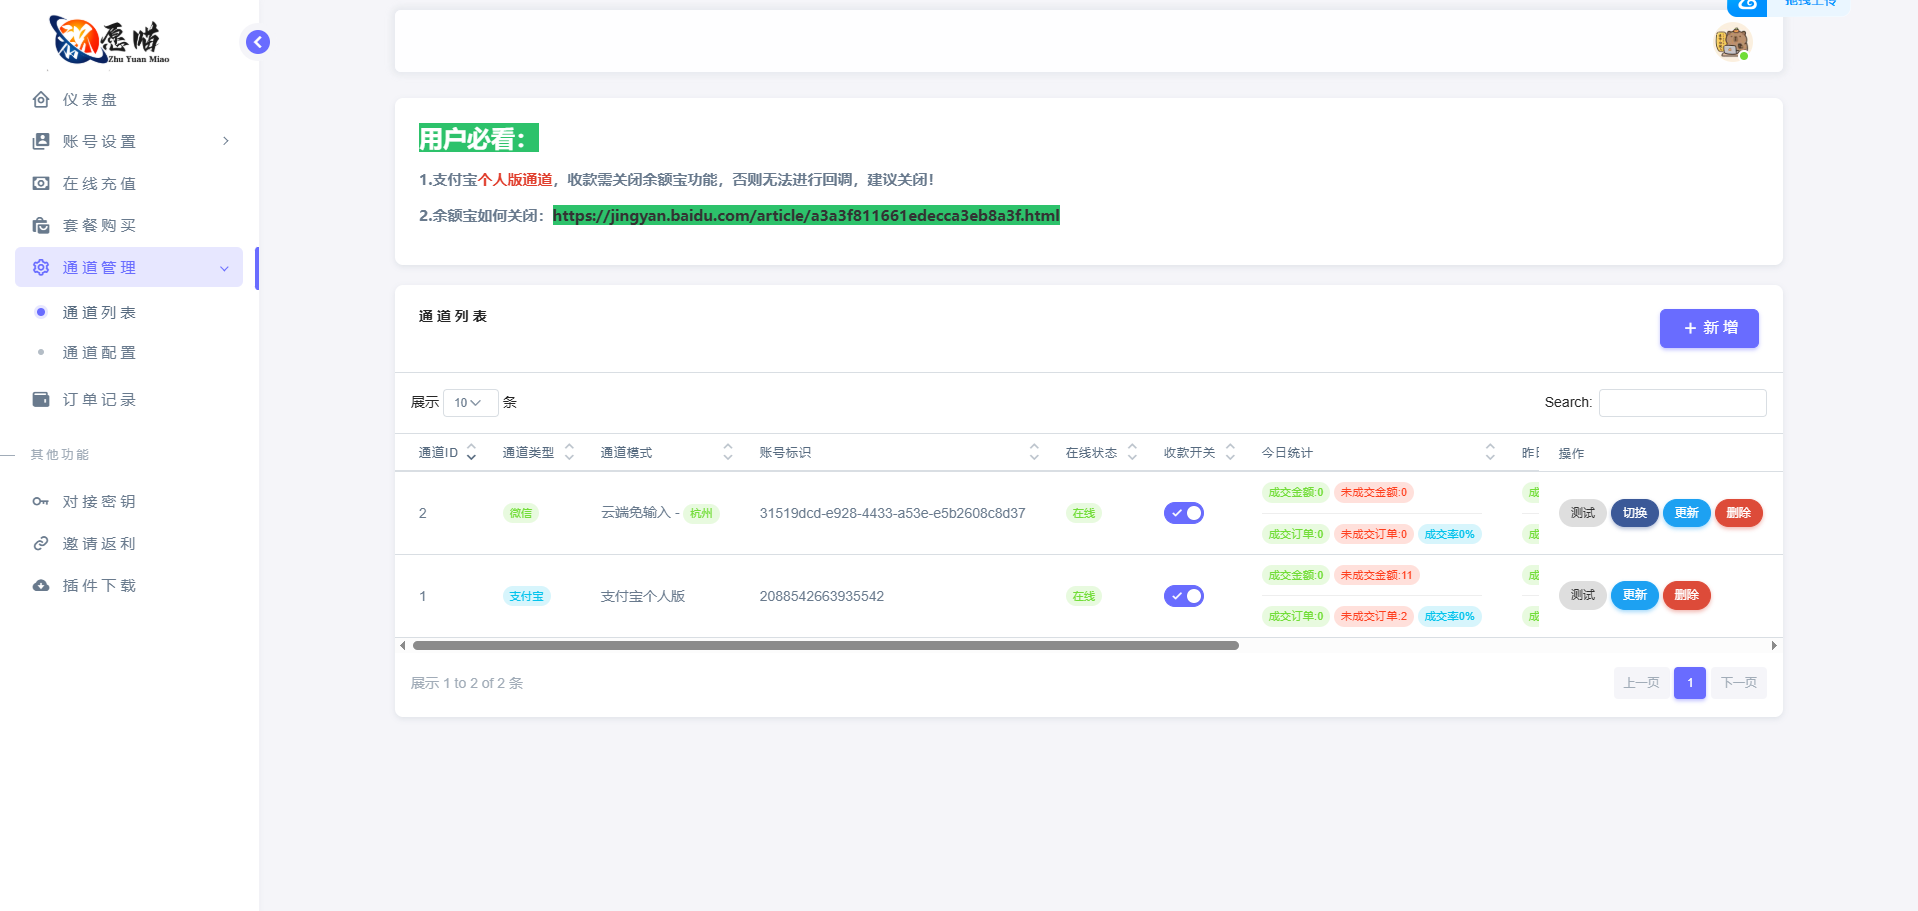Screen dimensions: 1918x911
Task: Click the plugin download cloud icon
Action: [x=41, y=586]
